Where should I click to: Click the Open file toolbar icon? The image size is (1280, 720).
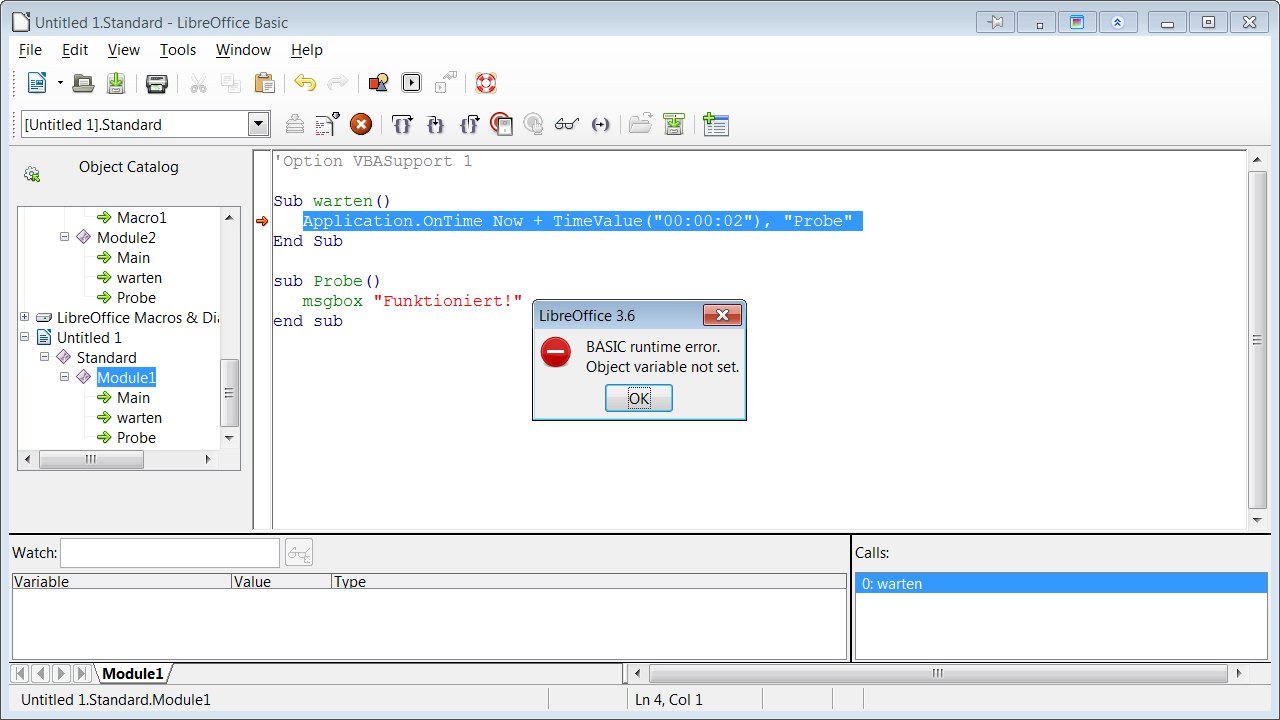[84, 83]
